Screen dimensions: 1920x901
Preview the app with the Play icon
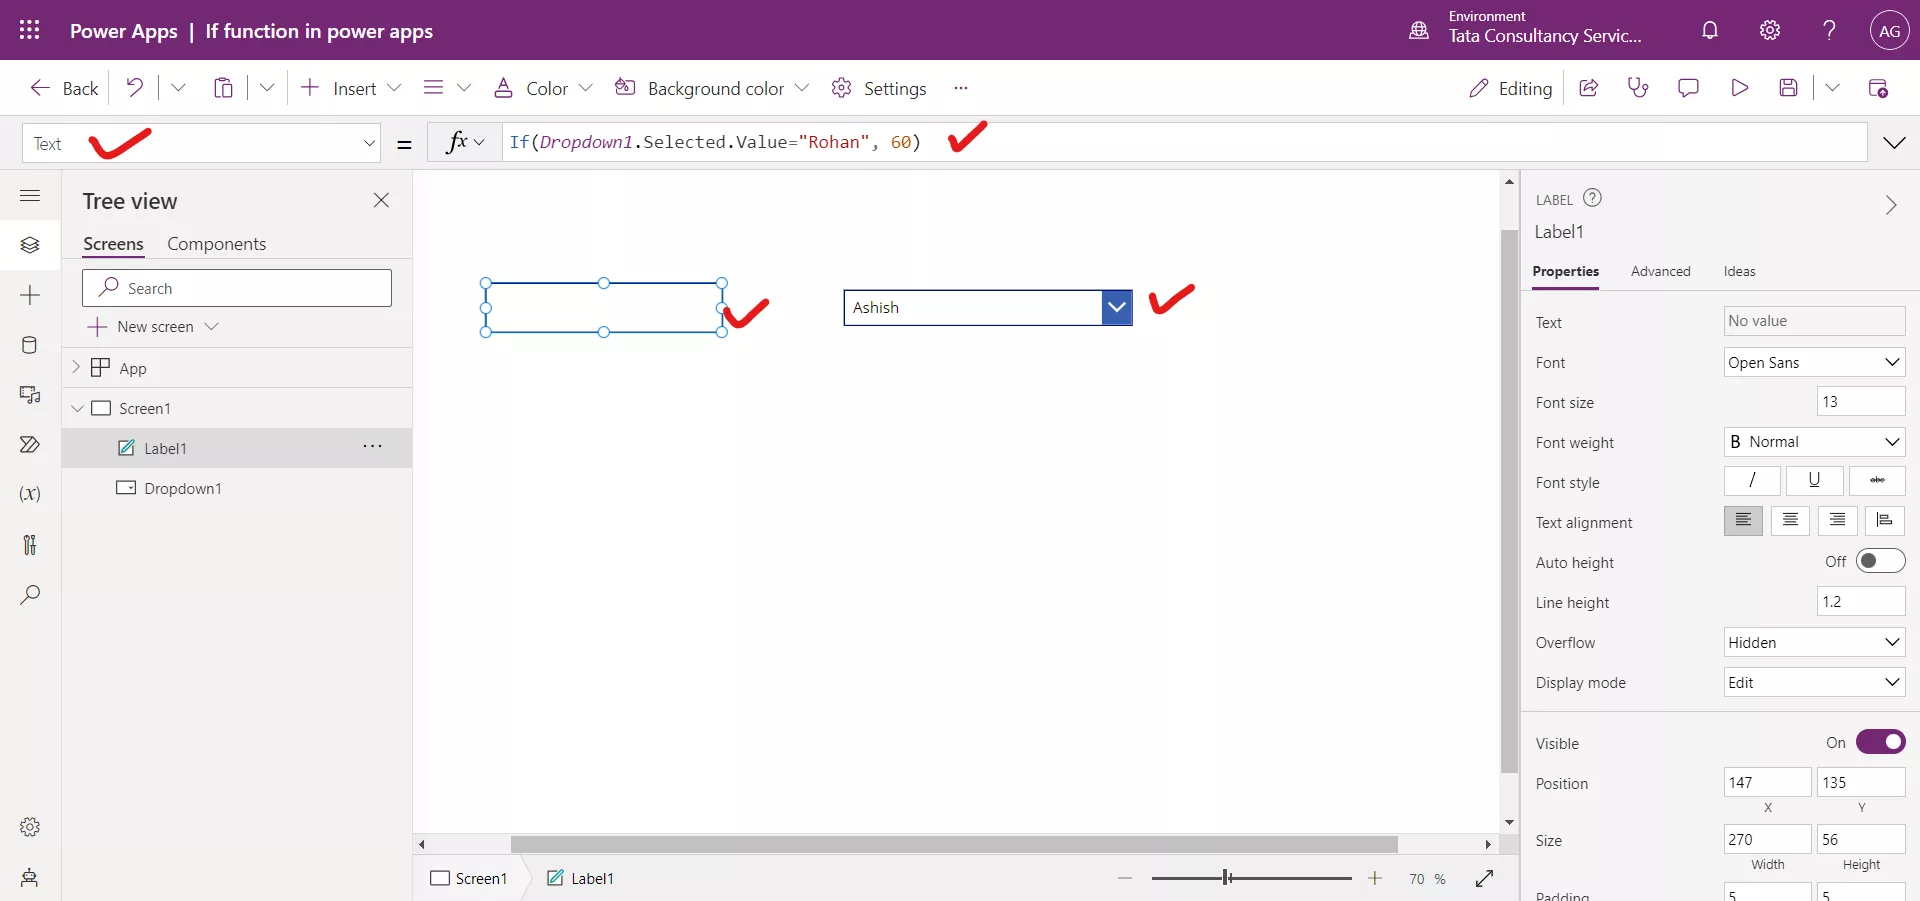1740,88
